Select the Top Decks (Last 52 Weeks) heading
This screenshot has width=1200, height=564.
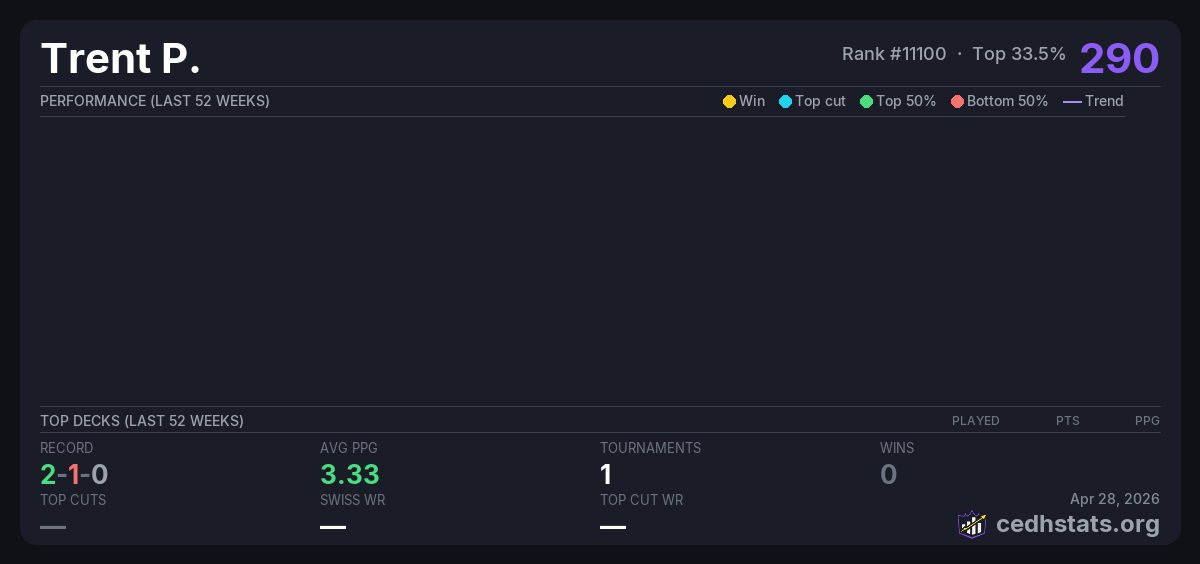point(142,421)
